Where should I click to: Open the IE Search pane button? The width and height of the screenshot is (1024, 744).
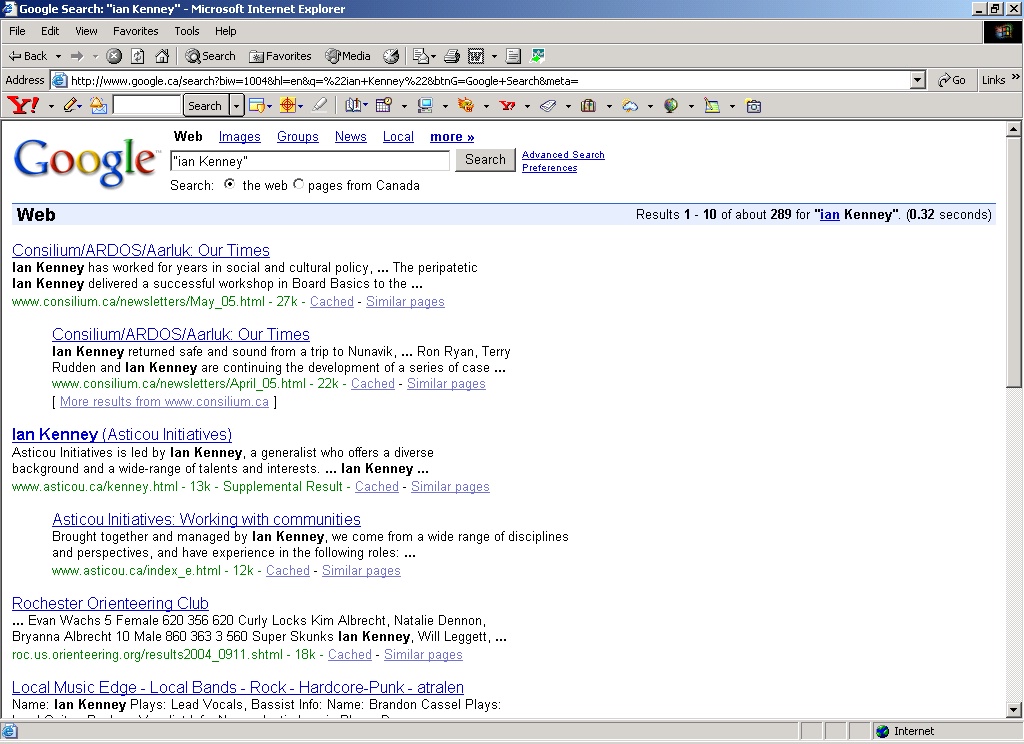[x=210, y=56]
